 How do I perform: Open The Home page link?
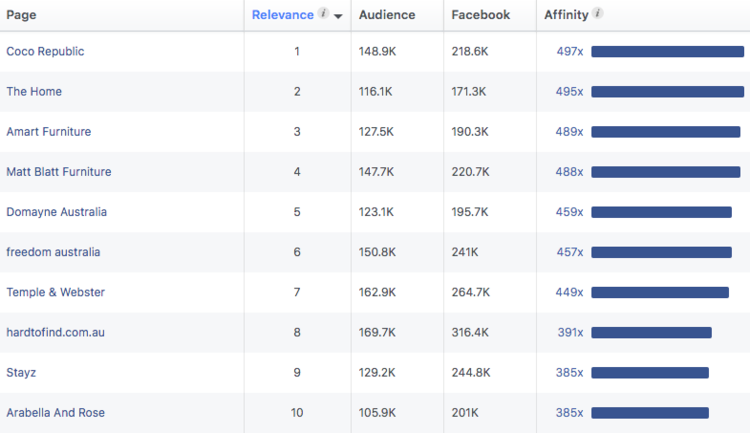[34, 91]
